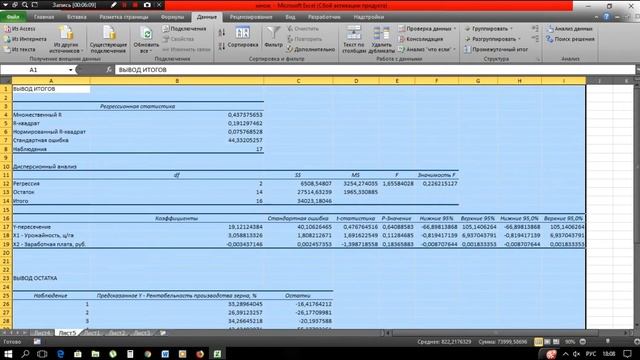Select cell 'Множественный R'

click(51, 115)
